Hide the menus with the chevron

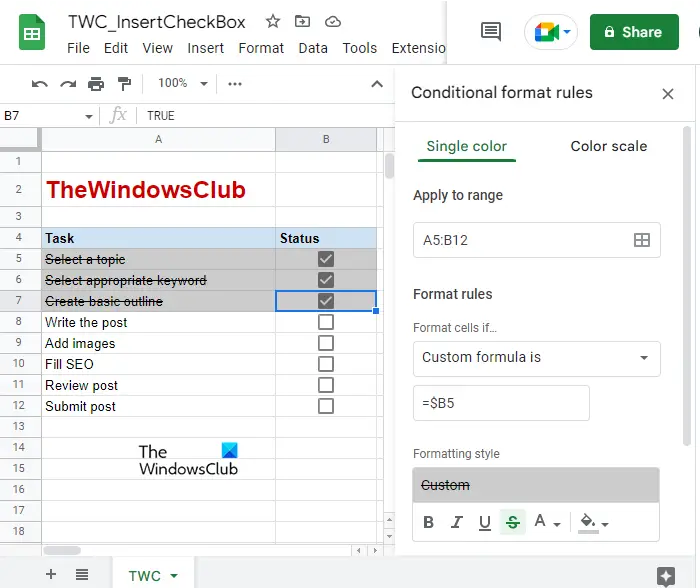pyautogui.click(x=377, y=84)
